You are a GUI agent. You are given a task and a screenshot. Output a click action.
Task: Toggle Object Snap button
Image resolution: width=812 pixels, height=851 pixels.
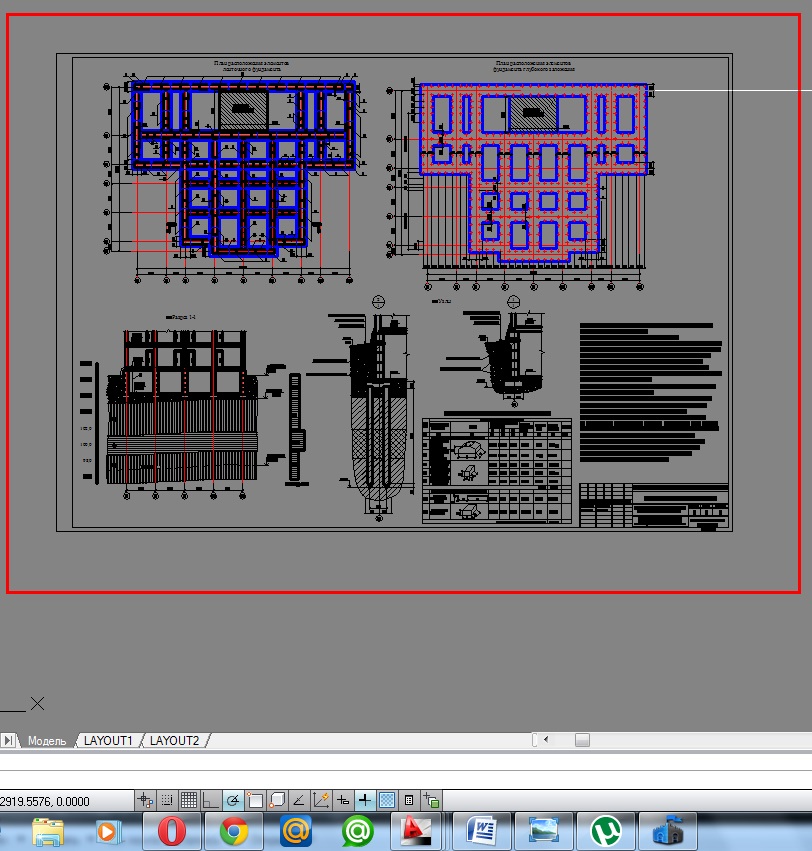click(255, 800)
